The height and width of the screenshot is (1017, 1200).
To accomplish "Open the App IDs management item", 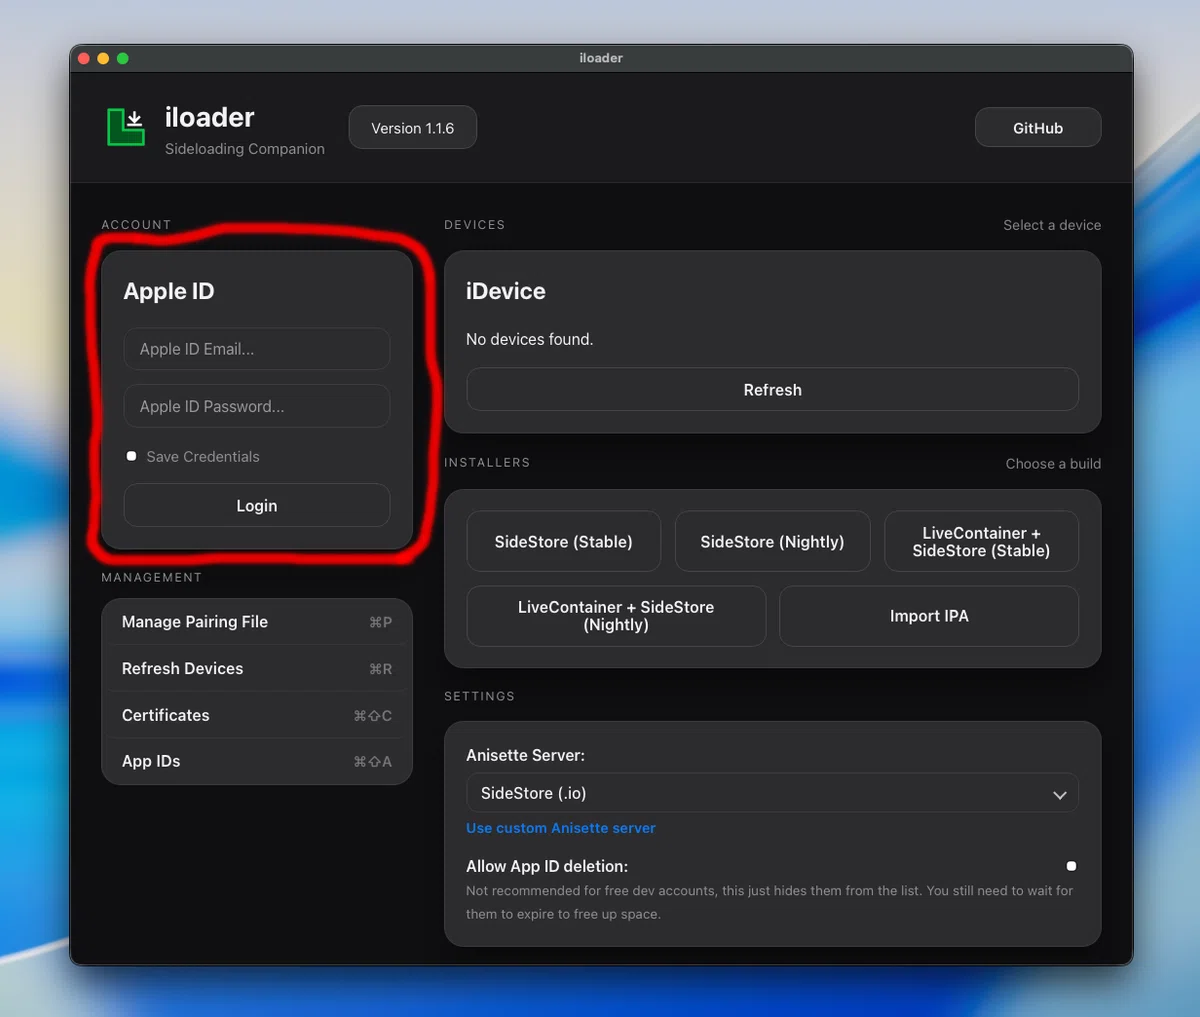I will coord(257,761).
